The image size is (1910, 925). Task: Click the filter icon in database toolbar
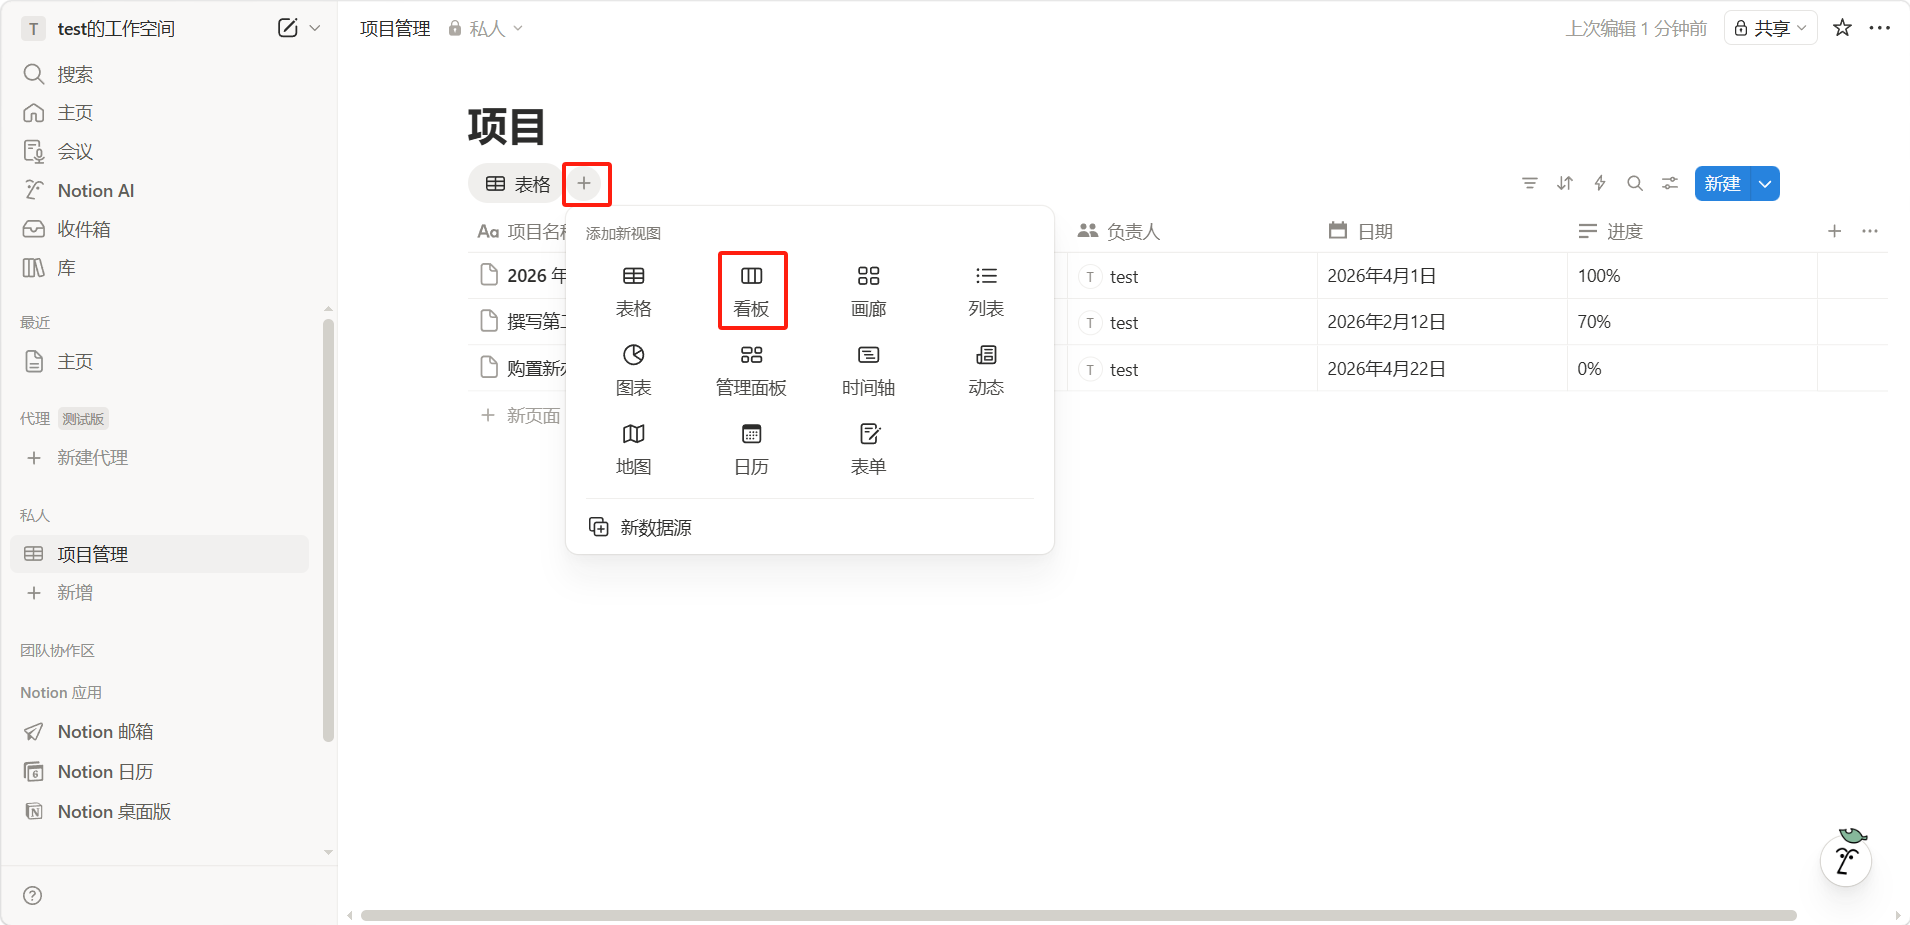click(1529, 183)
